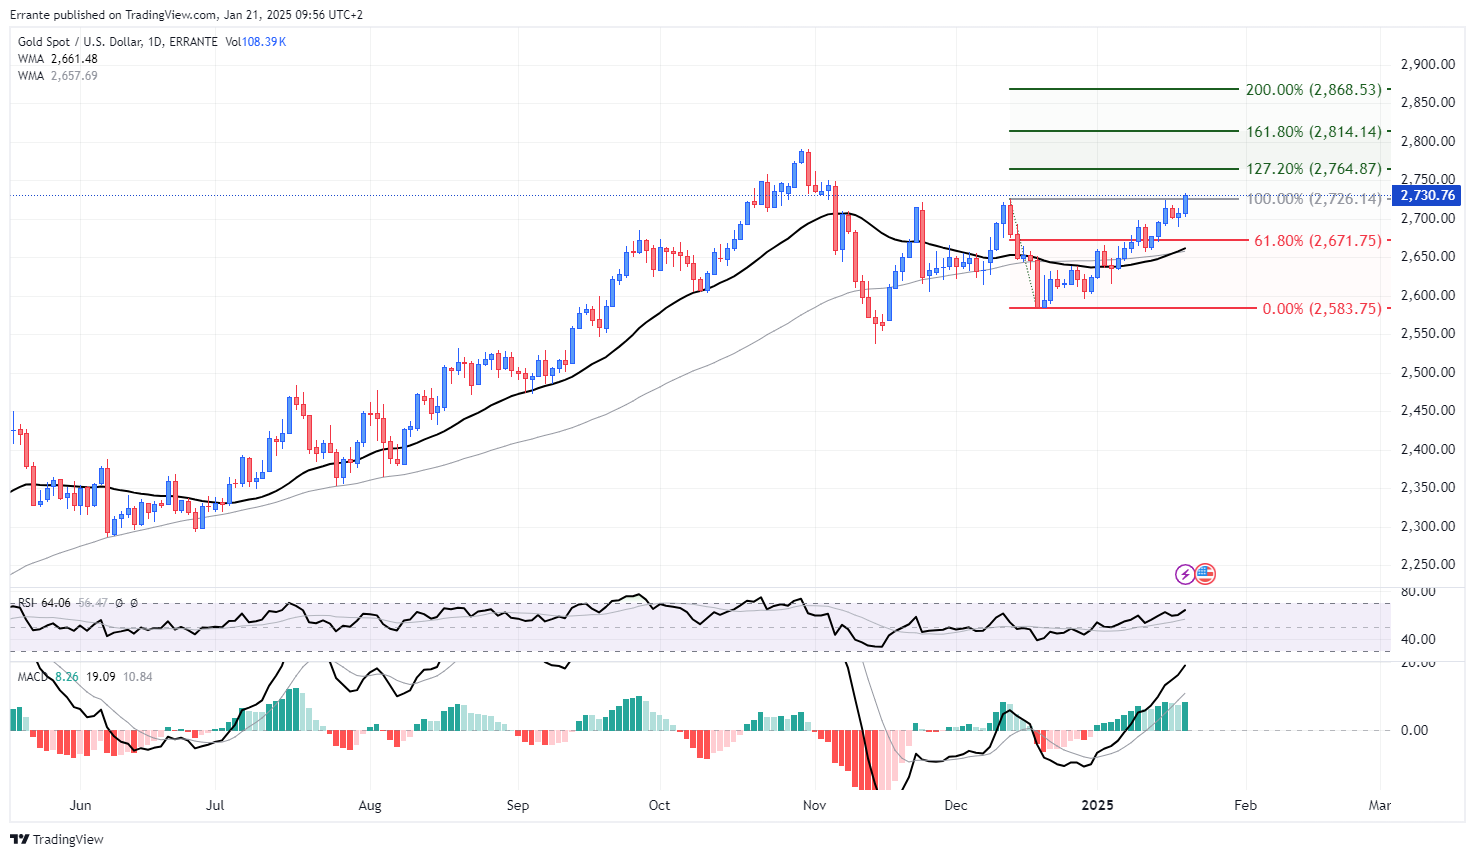Select the current price label 2,730.76
Image resolution: width=1475 pixels, height=857 pixels.
1427,195
